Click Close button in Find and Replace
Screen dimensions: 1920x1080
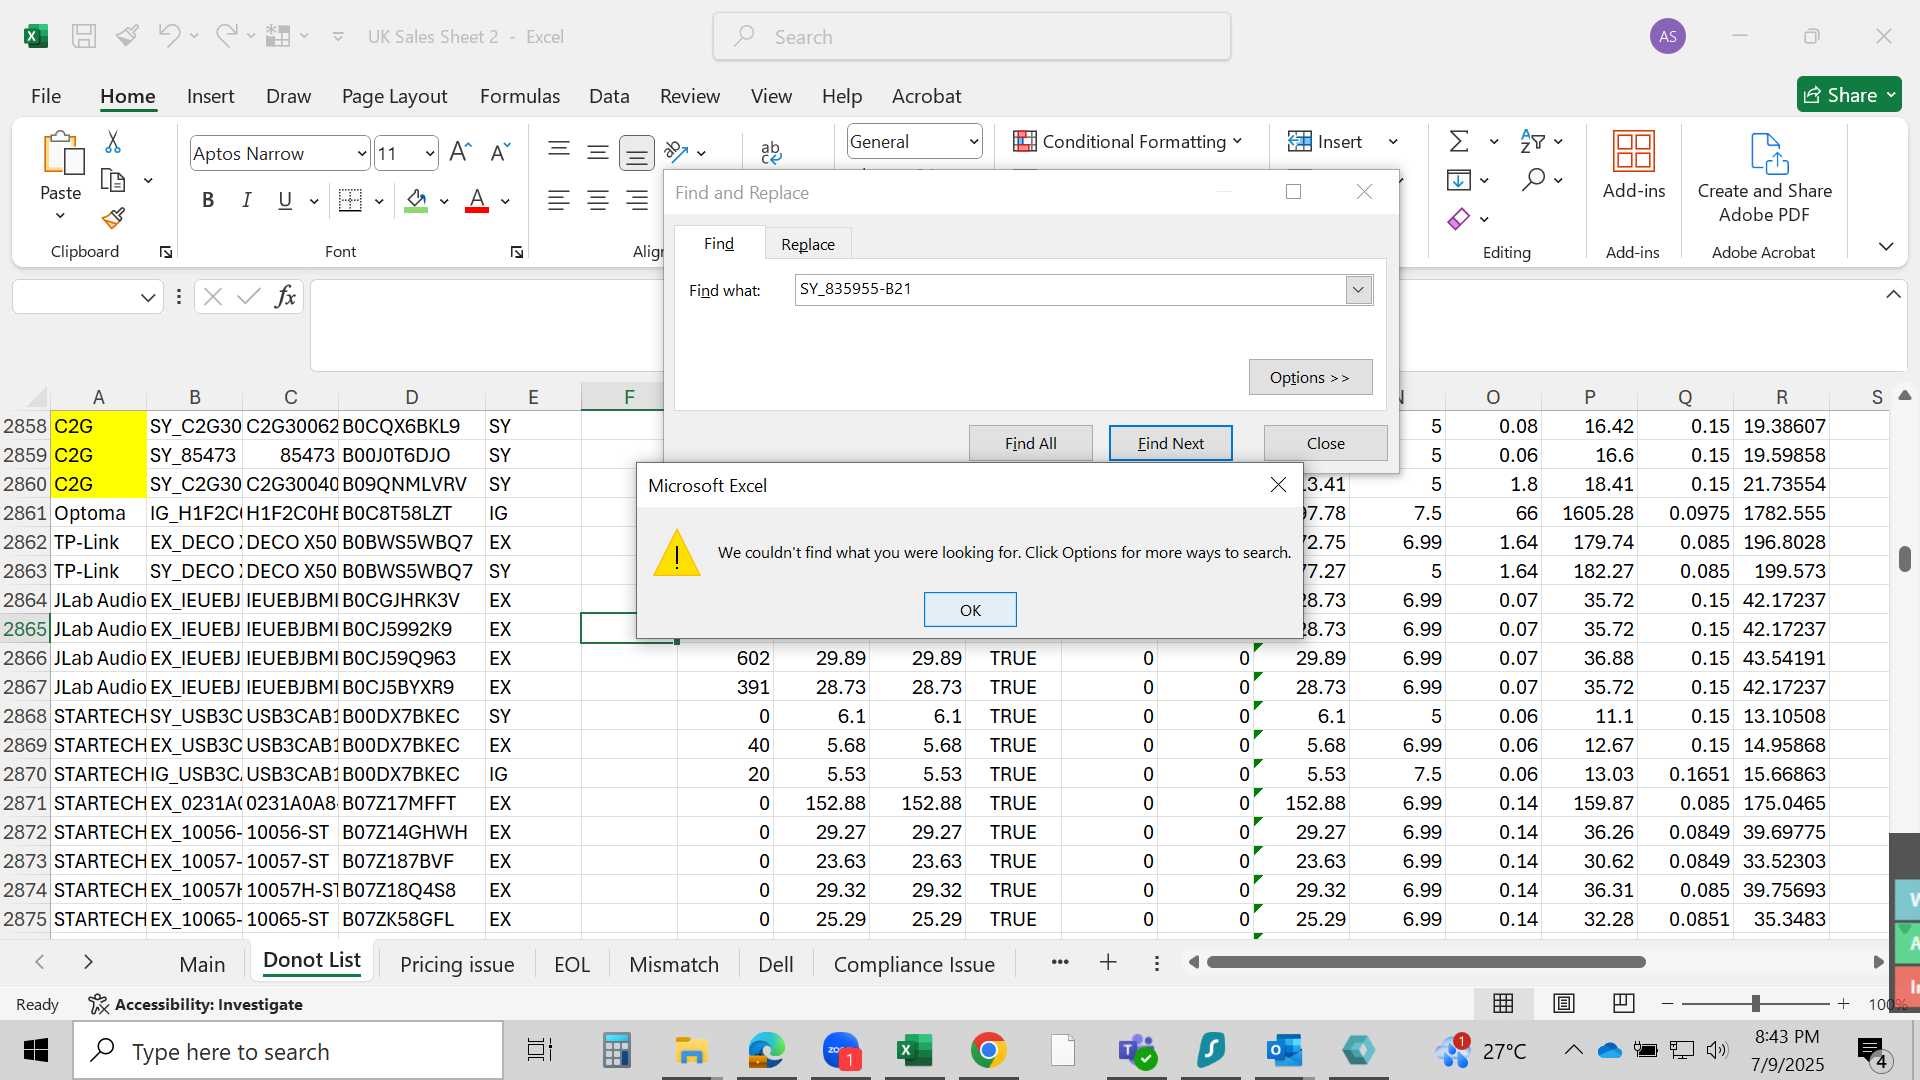click(1325, 443)
